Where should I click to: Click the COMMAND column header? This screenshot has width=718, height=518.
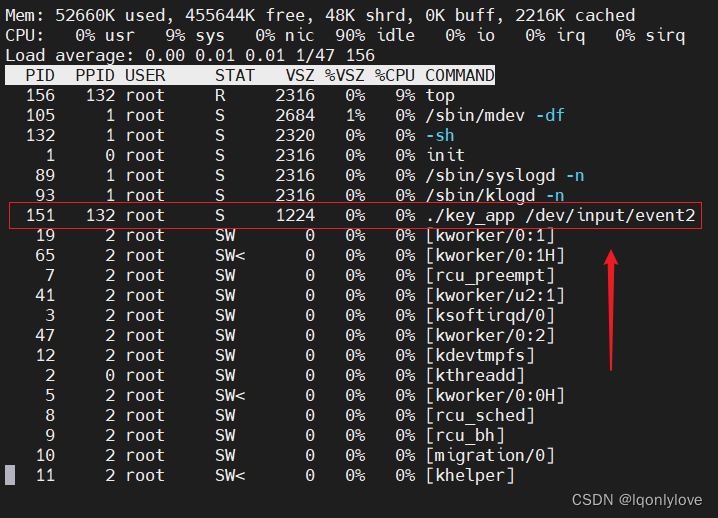(460, 75)
